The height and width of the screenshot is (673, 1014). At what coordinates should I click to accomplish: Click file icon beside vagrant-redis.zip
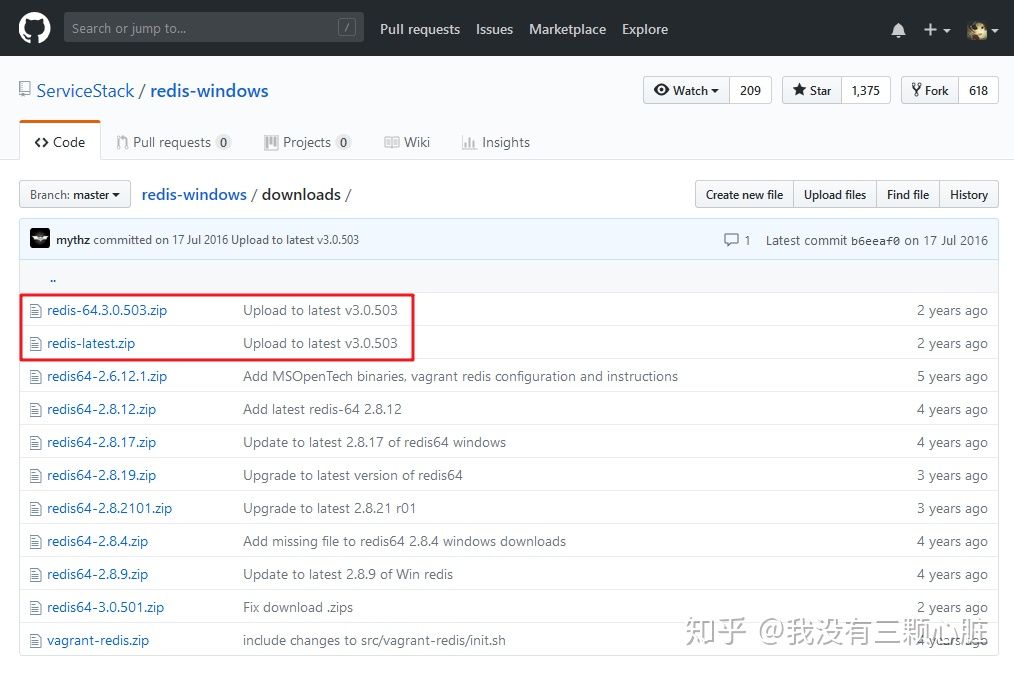[36, 641]
